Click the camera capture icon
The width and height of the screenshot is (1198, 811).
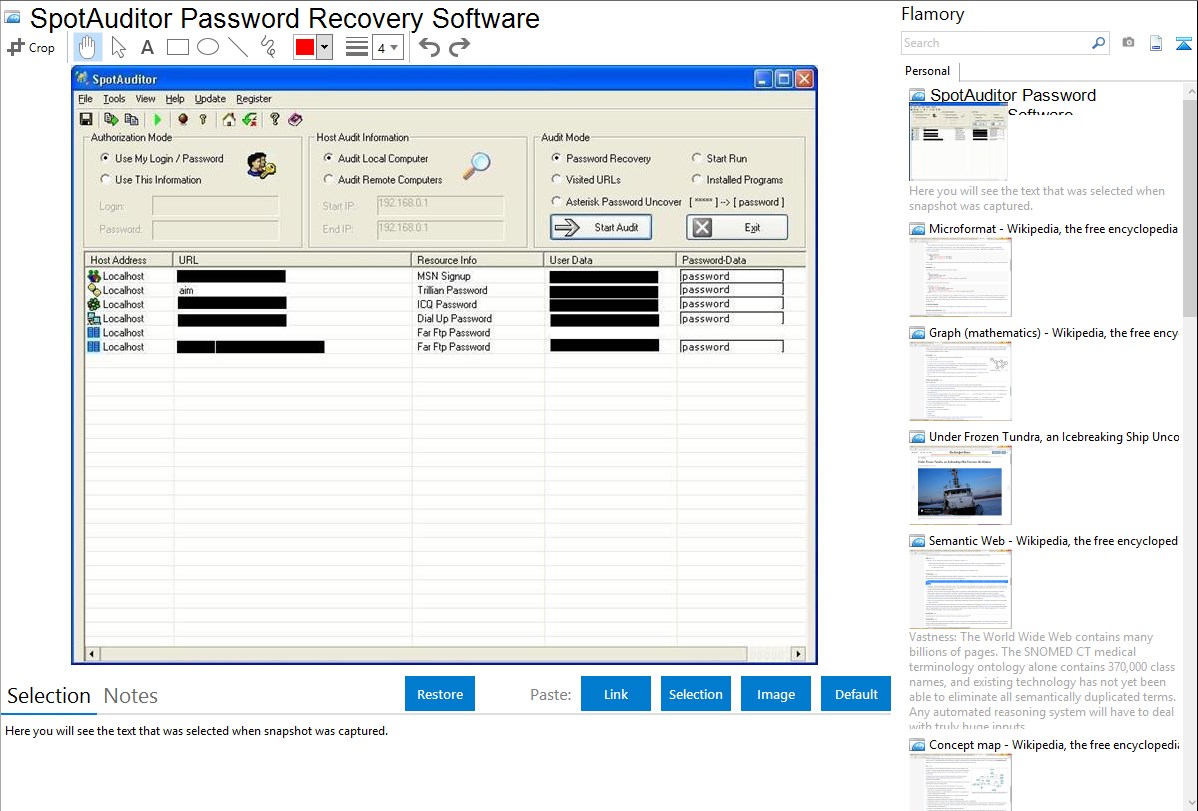[x=1128, y=43]
